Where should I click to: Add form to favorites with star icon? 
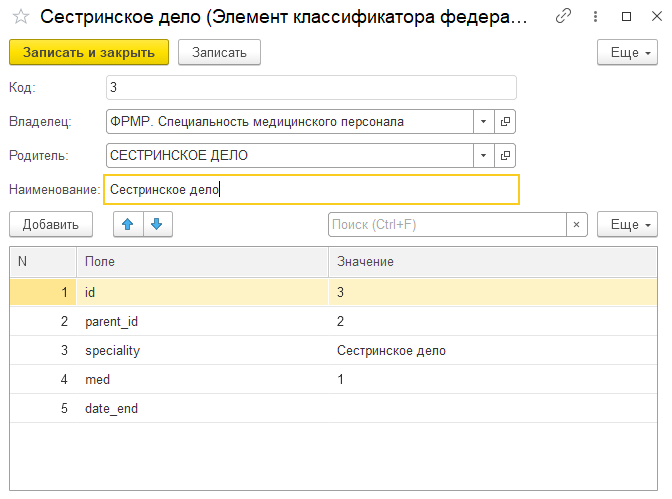tap(20, 17)
